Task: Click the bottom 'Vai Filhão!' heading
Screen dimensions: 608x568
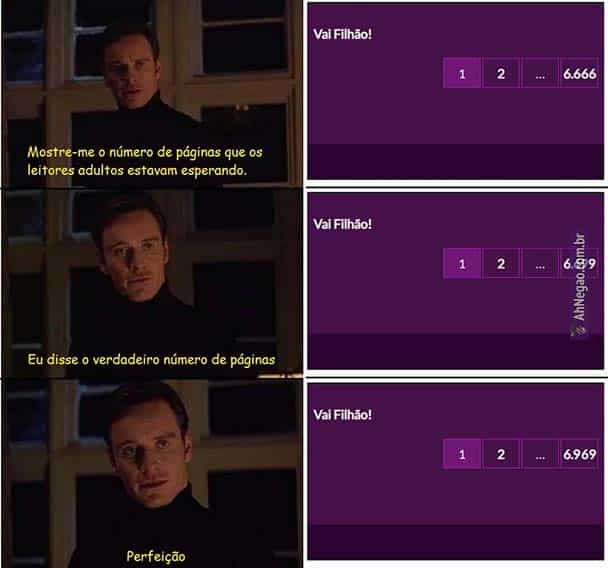Action: (342, 414)
